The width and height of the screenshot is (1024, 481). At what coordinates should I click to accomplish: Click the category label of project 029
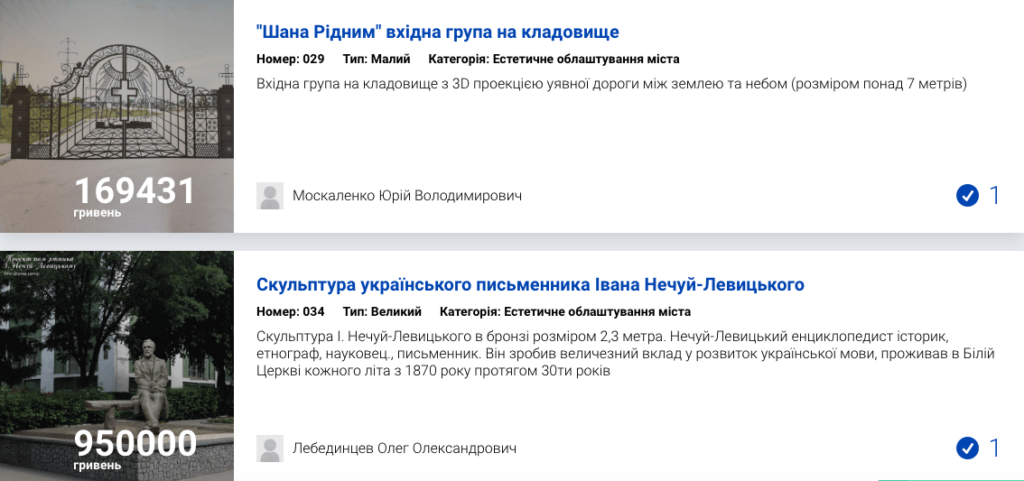pos(553,59)
